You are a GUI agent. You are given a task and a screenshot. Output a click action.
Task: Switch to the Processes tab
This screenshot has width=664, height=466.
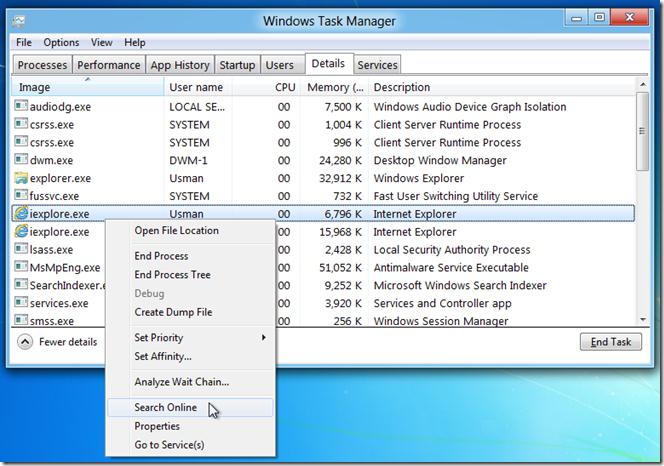42,65
